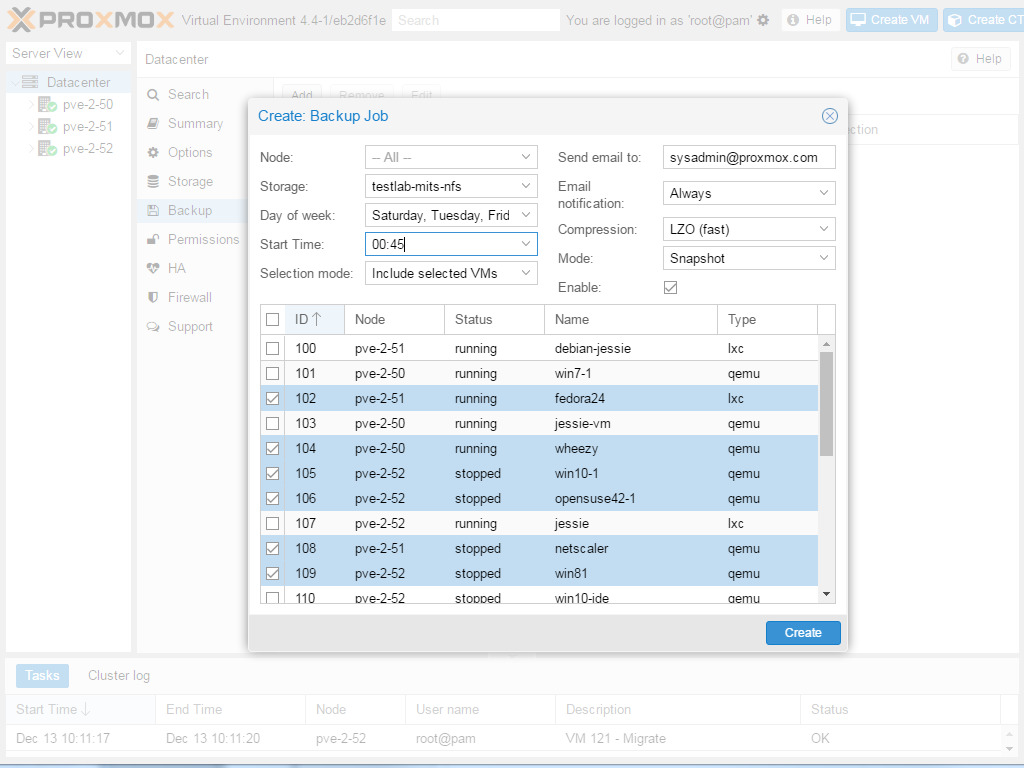Click the Proxmox logo
Screen dimensions: 1024x768
(91, 20)
